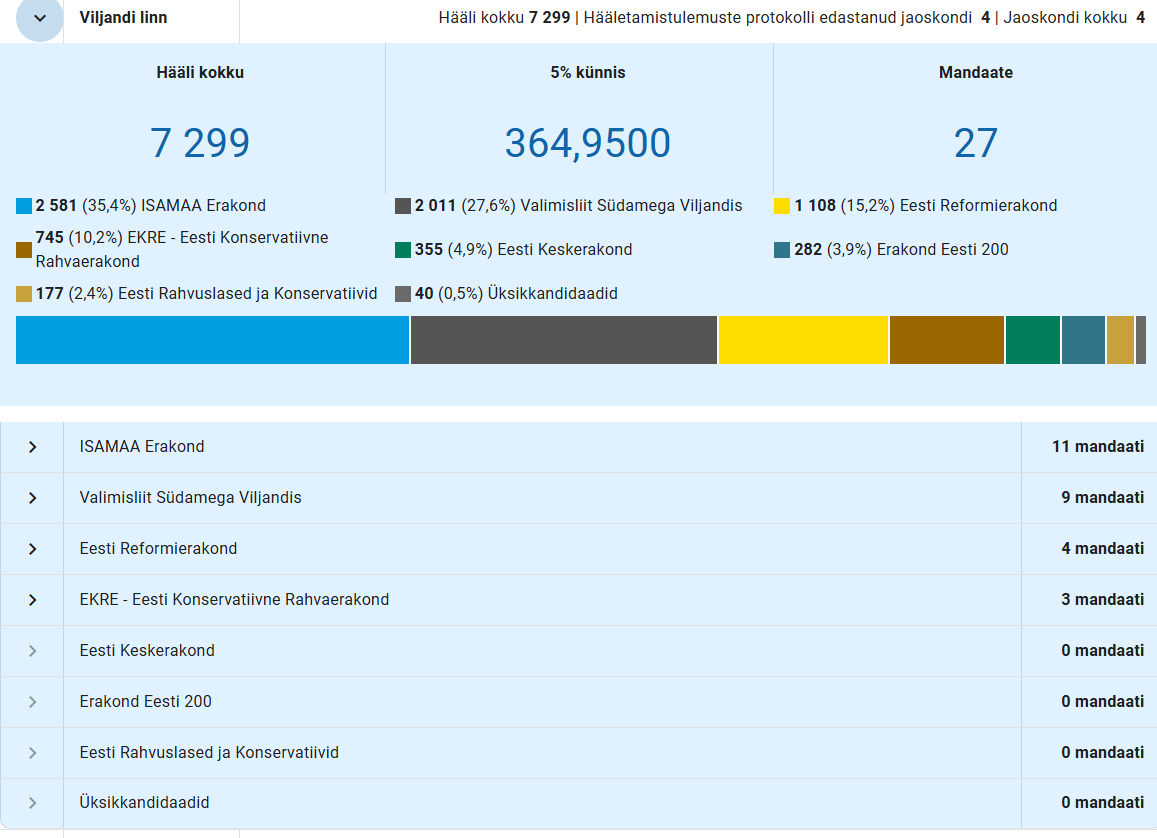Select Valimisliit Südamega Viljandis in party list
1157x838 pixels.
[x=190, y=498]
